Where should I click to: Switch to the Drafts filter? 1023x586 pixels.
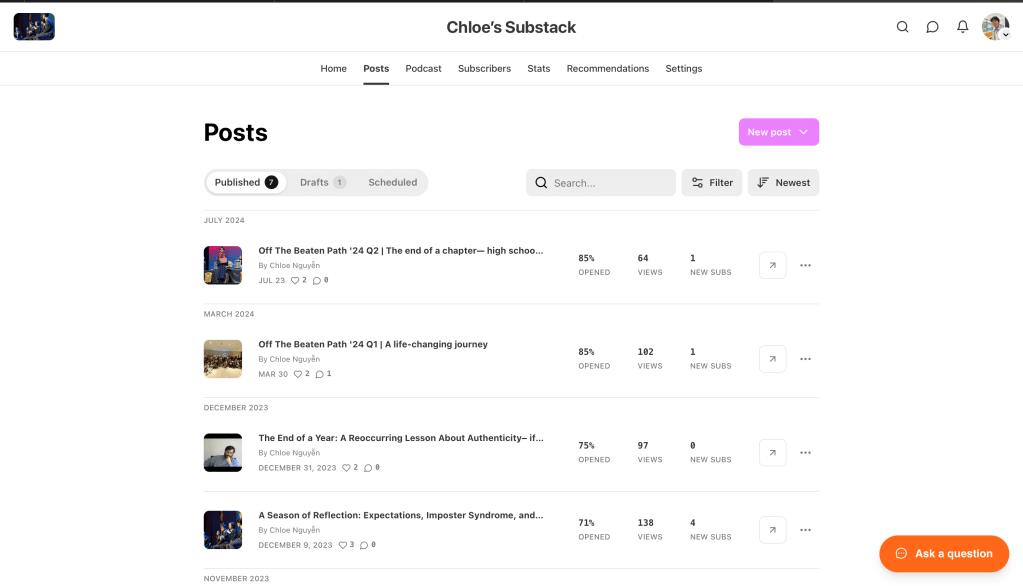pos(322,182)
